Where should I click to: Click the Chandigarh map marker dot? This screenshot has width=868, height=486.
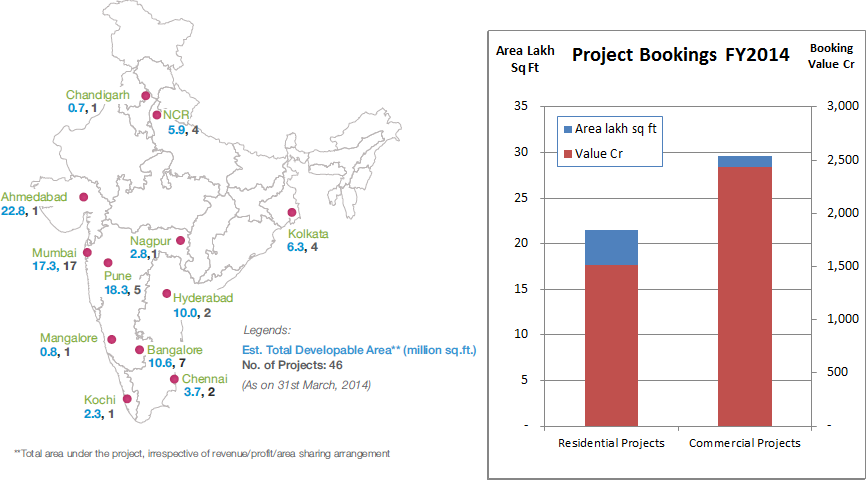click(146, 97)
